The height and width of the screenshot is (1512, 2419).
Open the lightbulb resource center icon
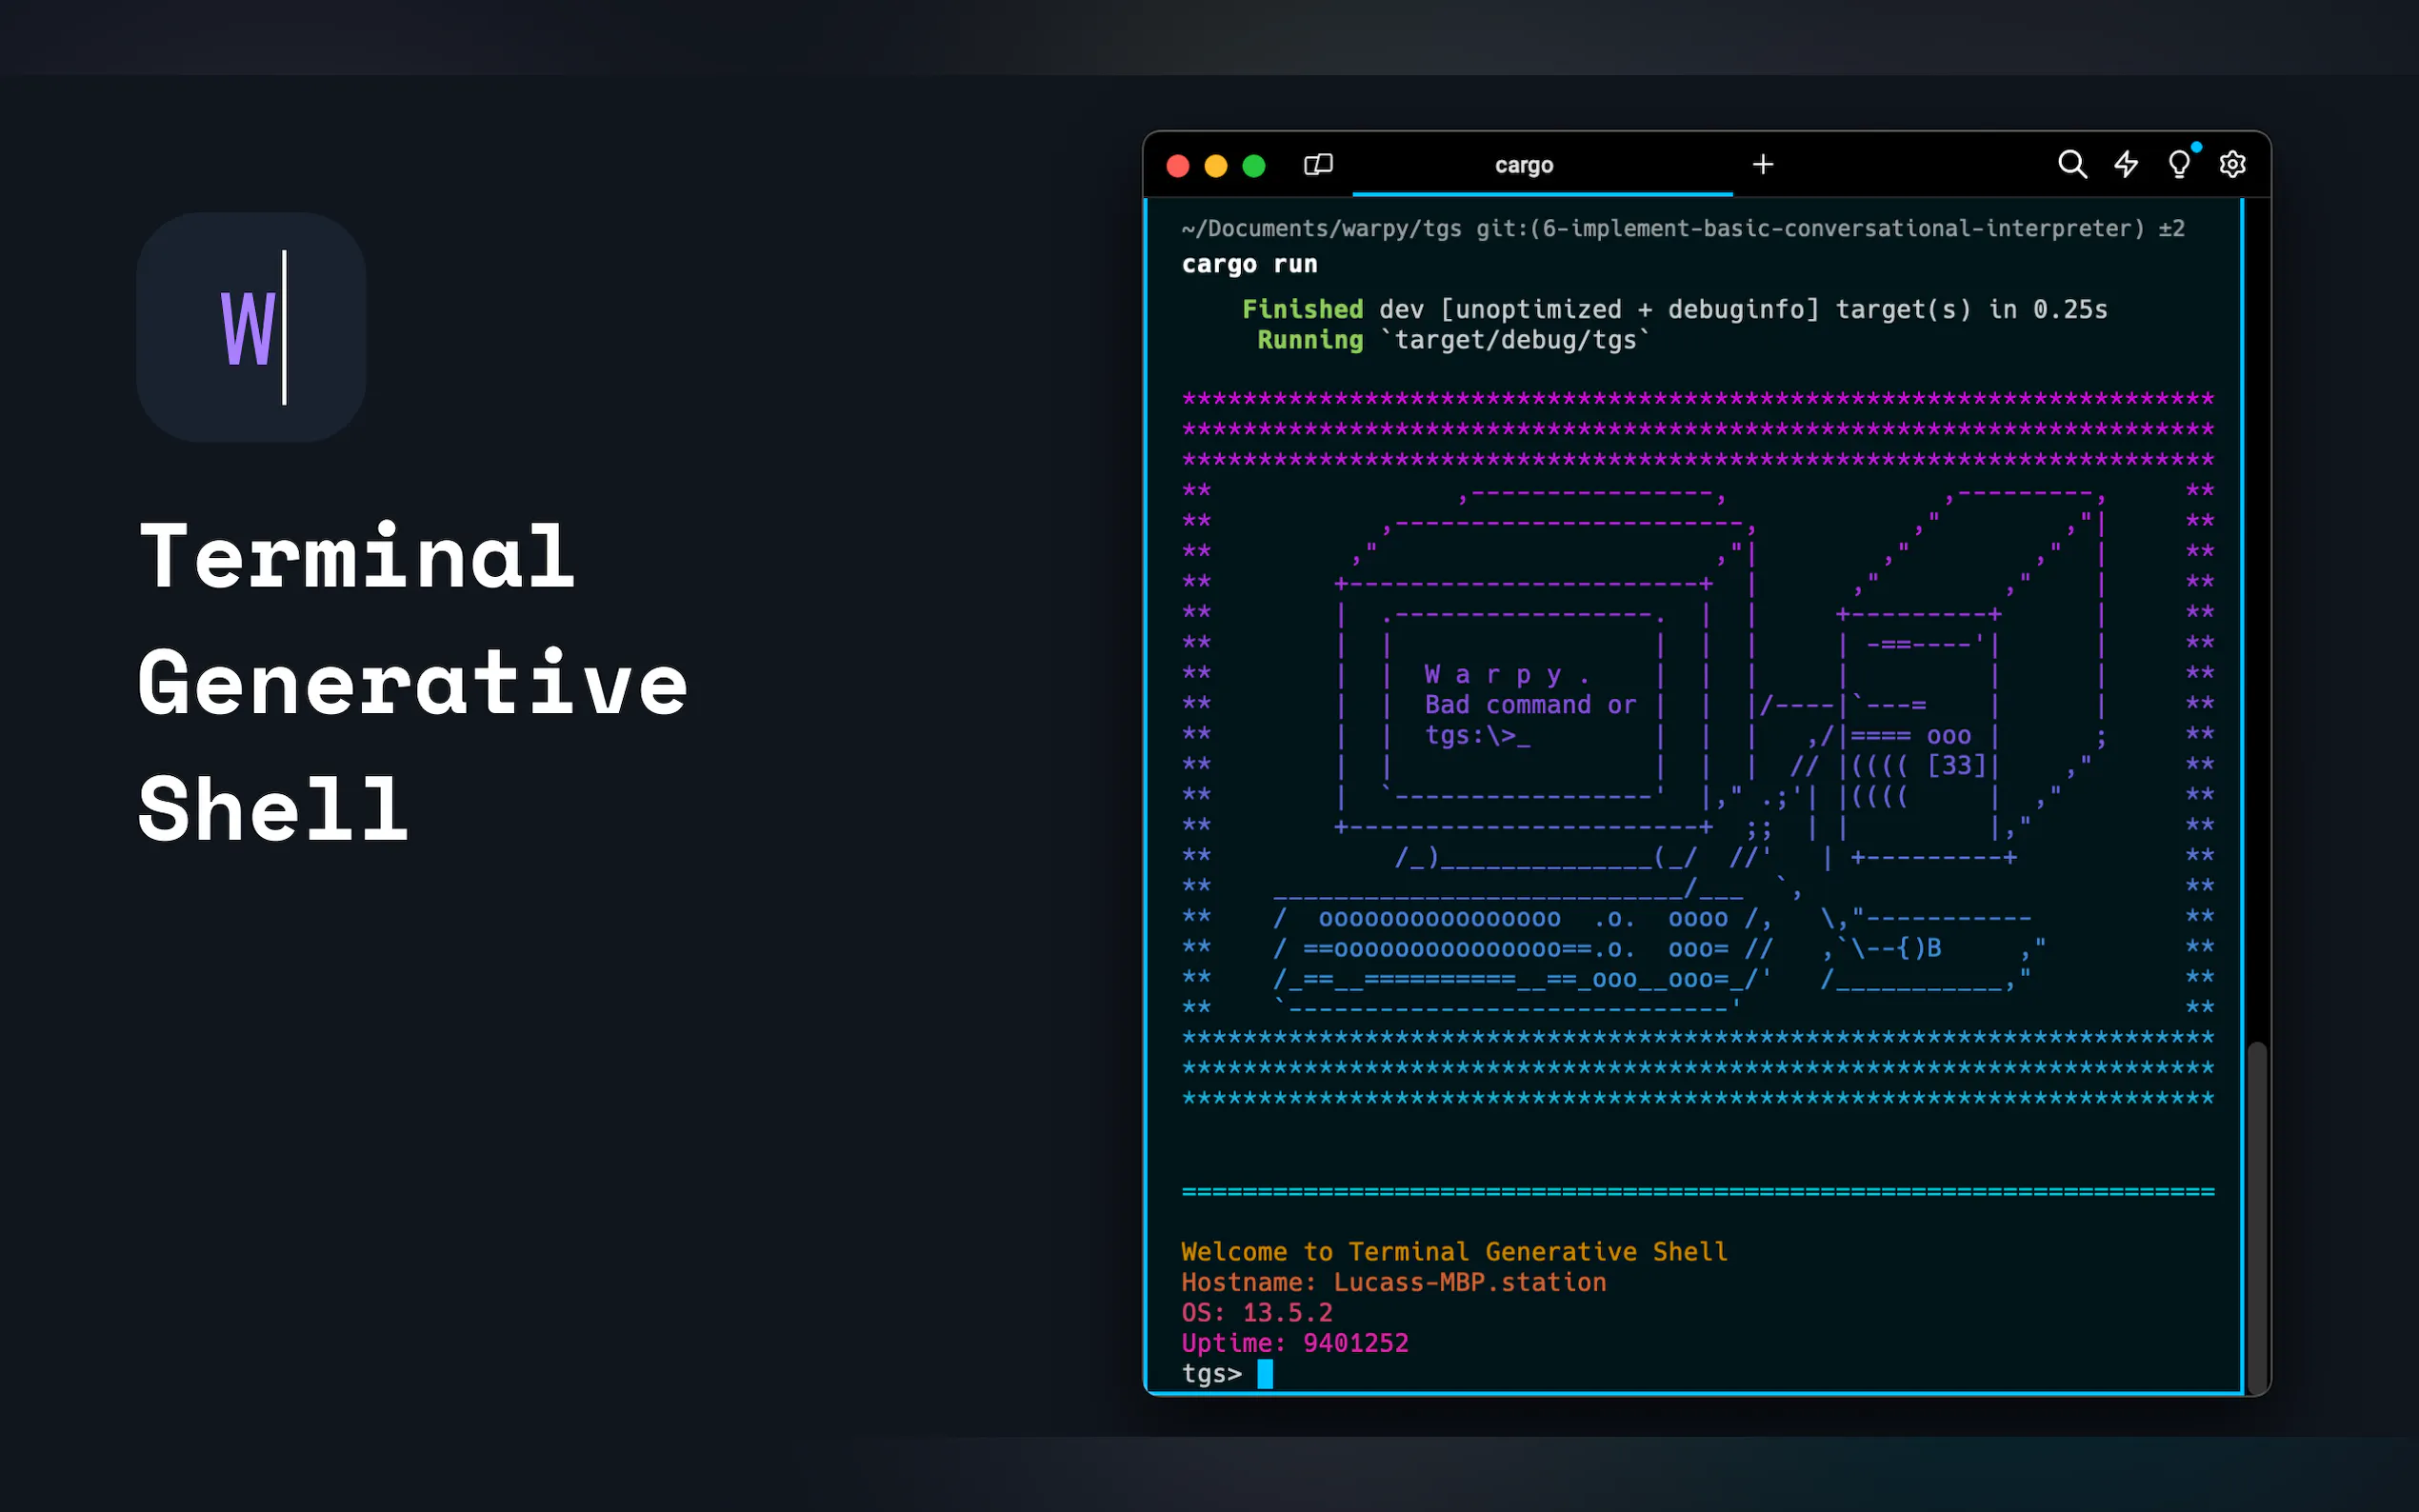click(x=2179, y=165)
